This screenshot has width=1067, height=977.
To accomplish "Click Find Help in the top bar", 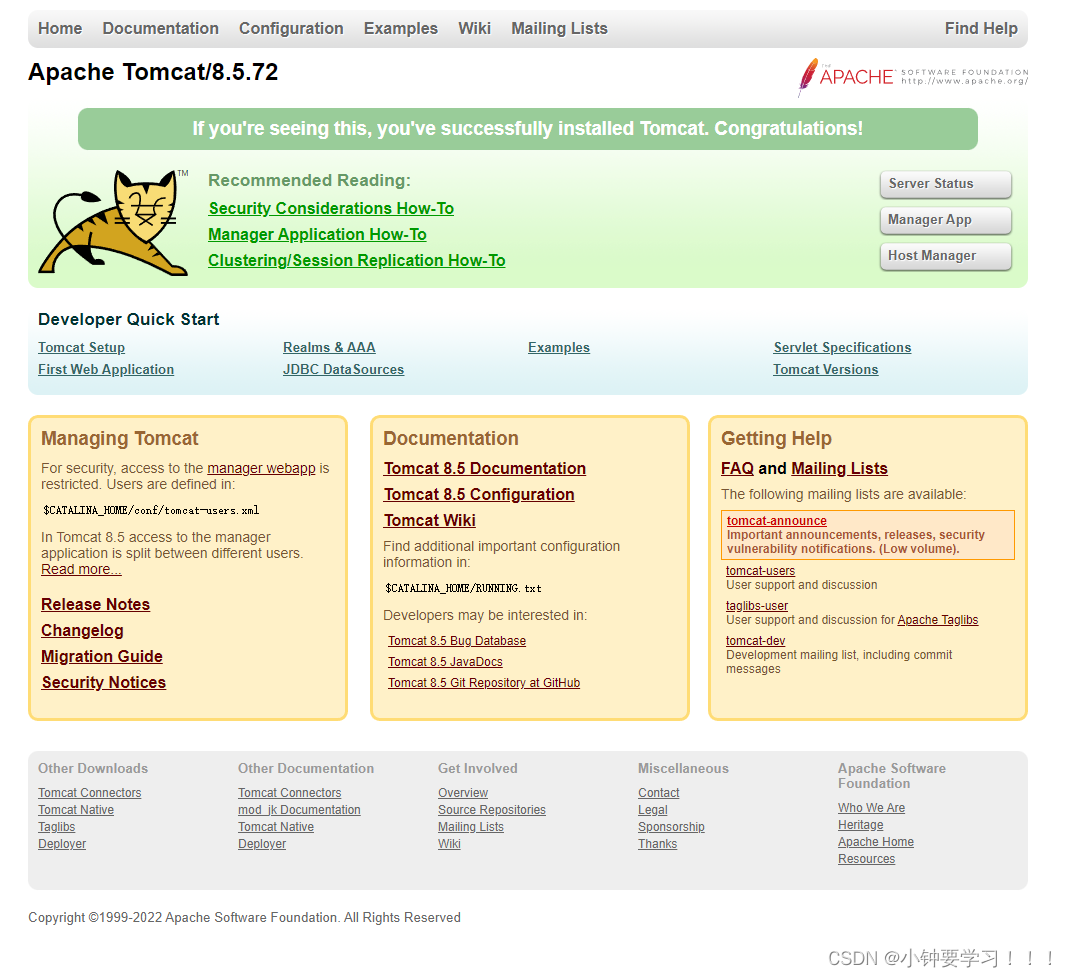I will pos(981,29).
